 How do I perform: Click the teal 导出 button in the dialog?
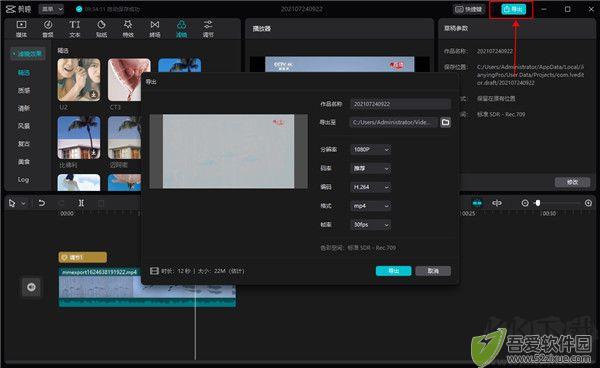(393, 271)
